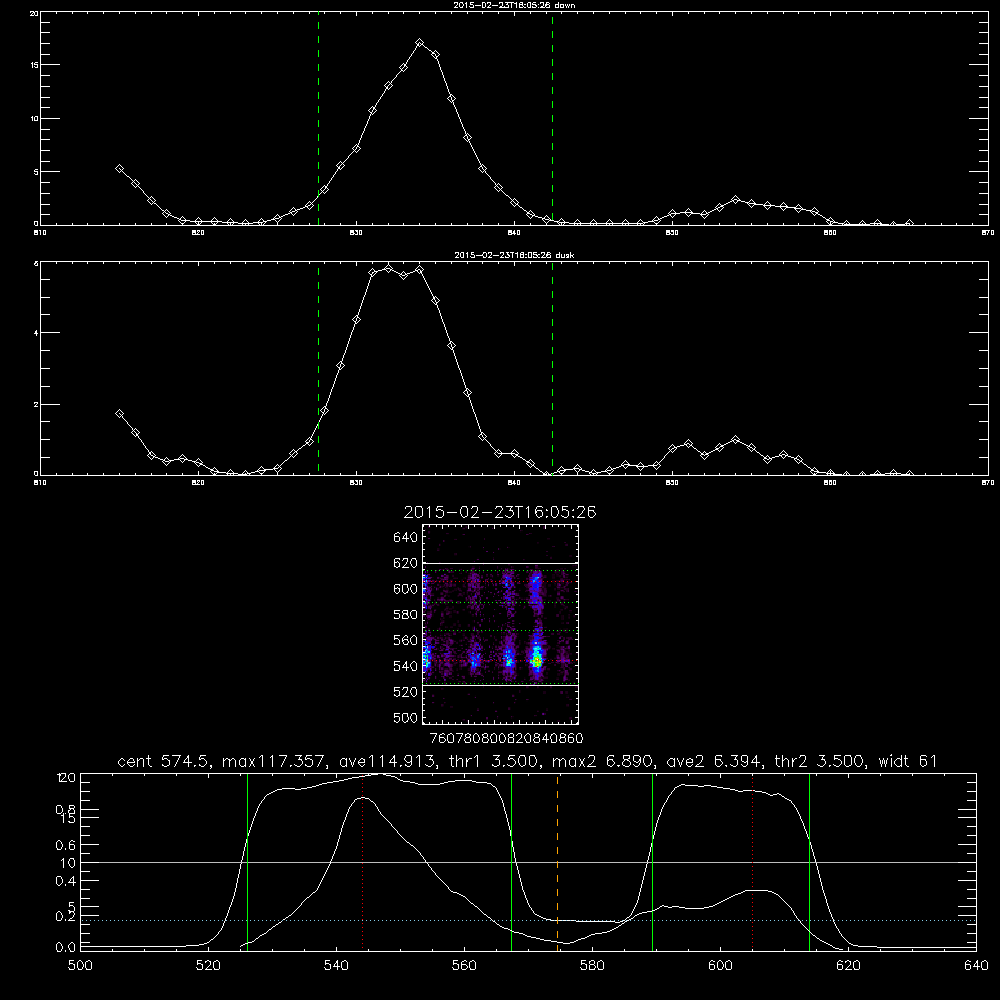Click the red dotted line near 544 in bottom plot
1000x1000 pixels.
coord(362,862)
